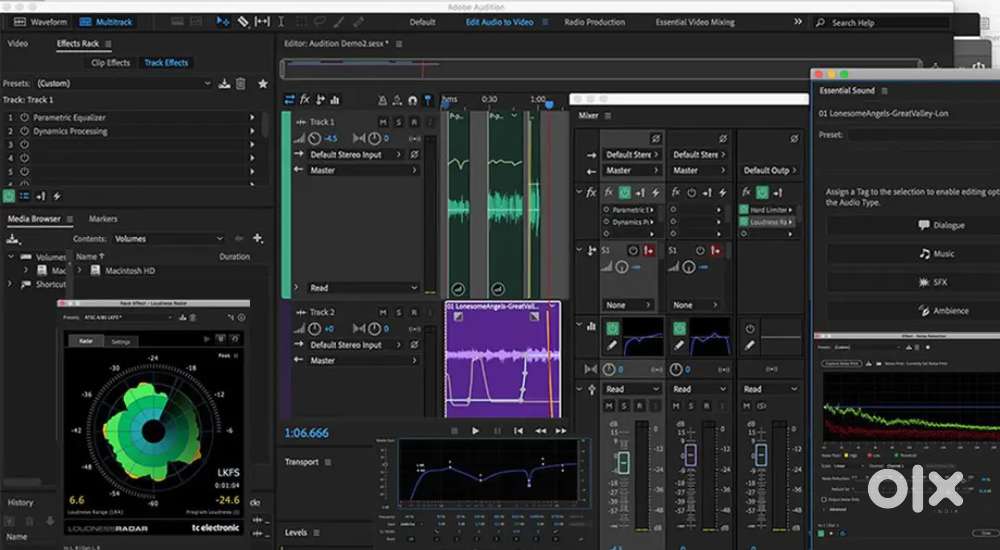Viewport: 1000px width, 550px height.
Task: Select the Radio Production workspace
Action: pos(594,22)
